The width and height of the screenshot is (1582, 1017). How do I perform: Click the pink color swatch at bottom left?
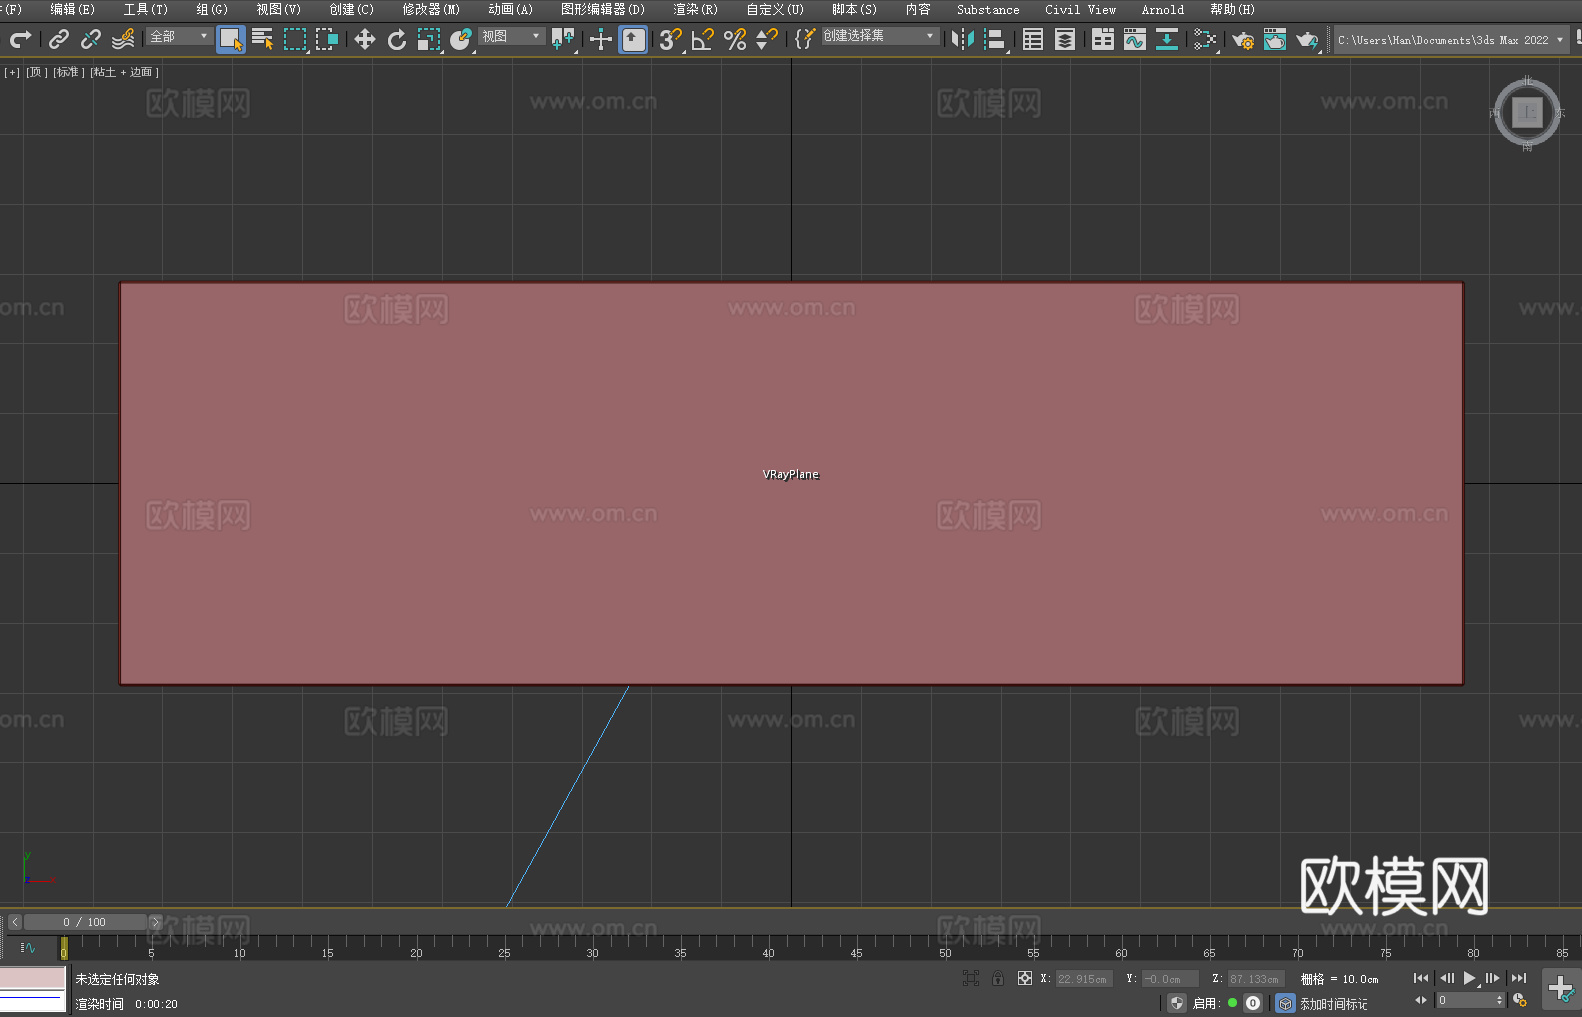pyautogui.click(x=32, y=977)
